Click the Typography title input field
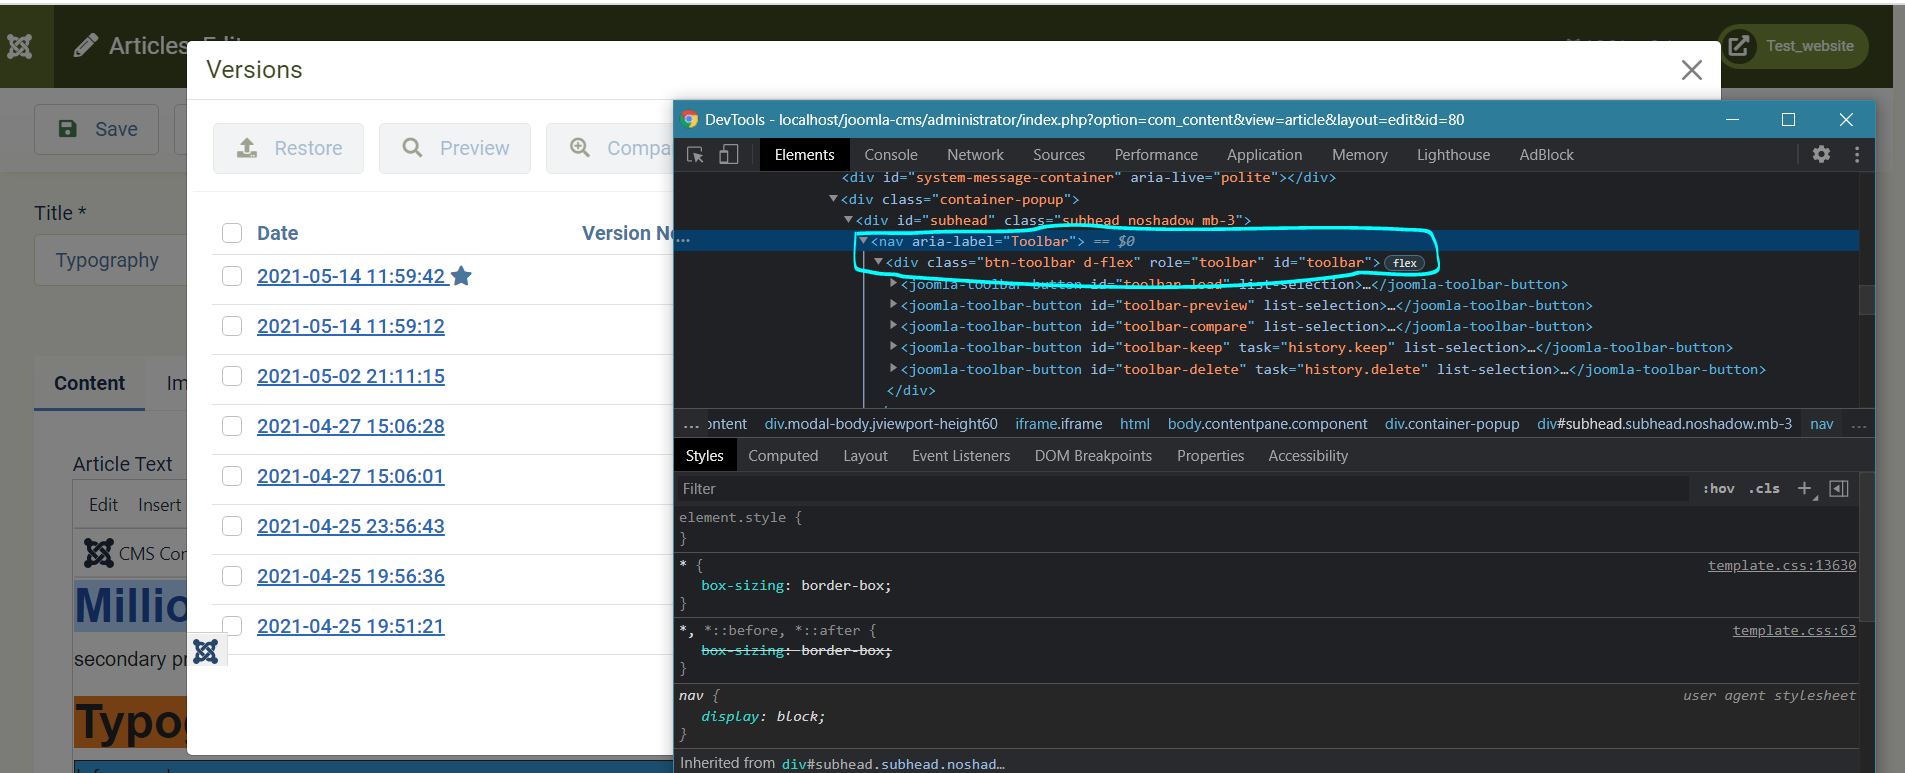 (111, 260)
